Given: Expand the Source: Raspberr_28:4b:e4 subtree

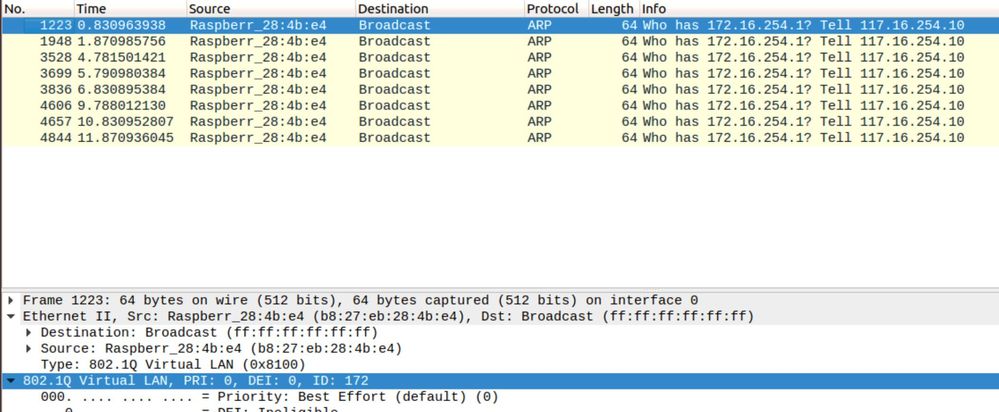Looking at the screenshot, I should pos(29,349).
